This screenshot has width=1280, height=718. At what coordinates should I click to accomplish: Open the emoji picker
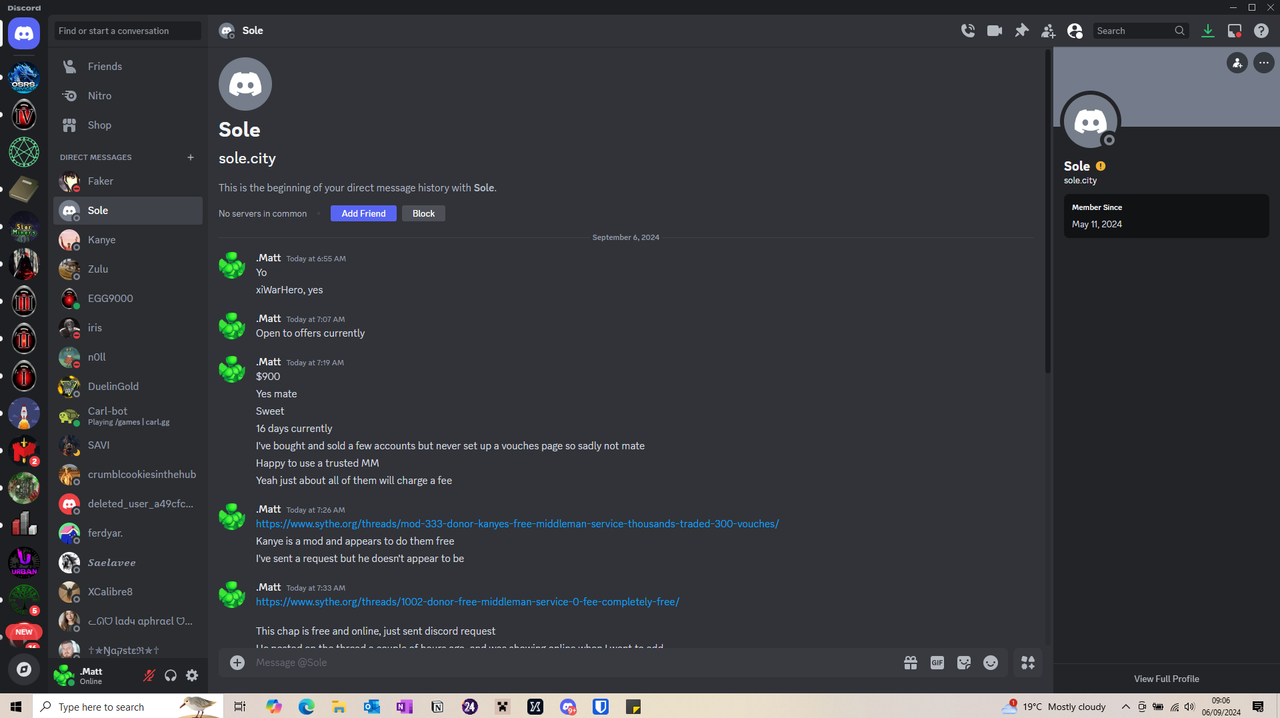point(991,663)
